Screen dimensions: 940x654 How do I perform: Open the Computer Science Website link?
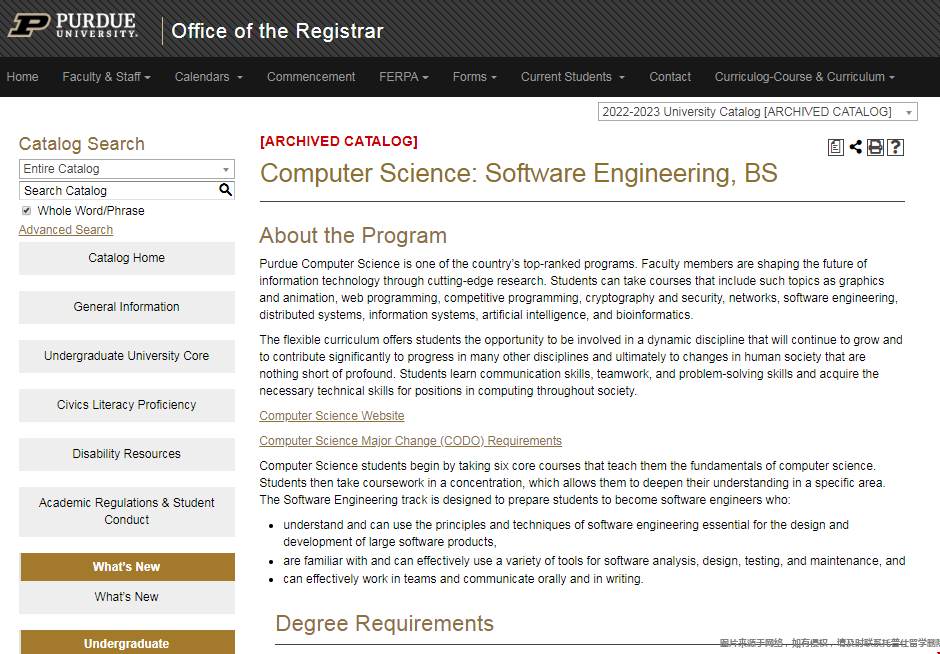[x=332, y=416]
